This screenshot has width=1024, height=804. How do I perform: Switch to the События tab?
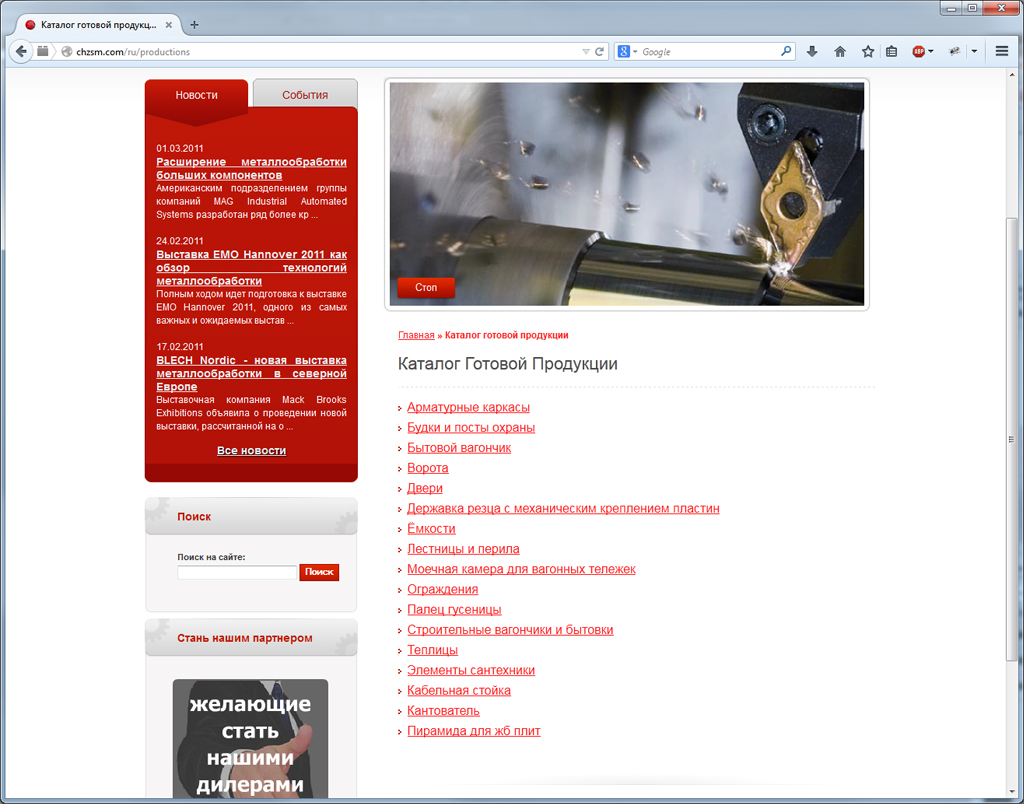305,95
